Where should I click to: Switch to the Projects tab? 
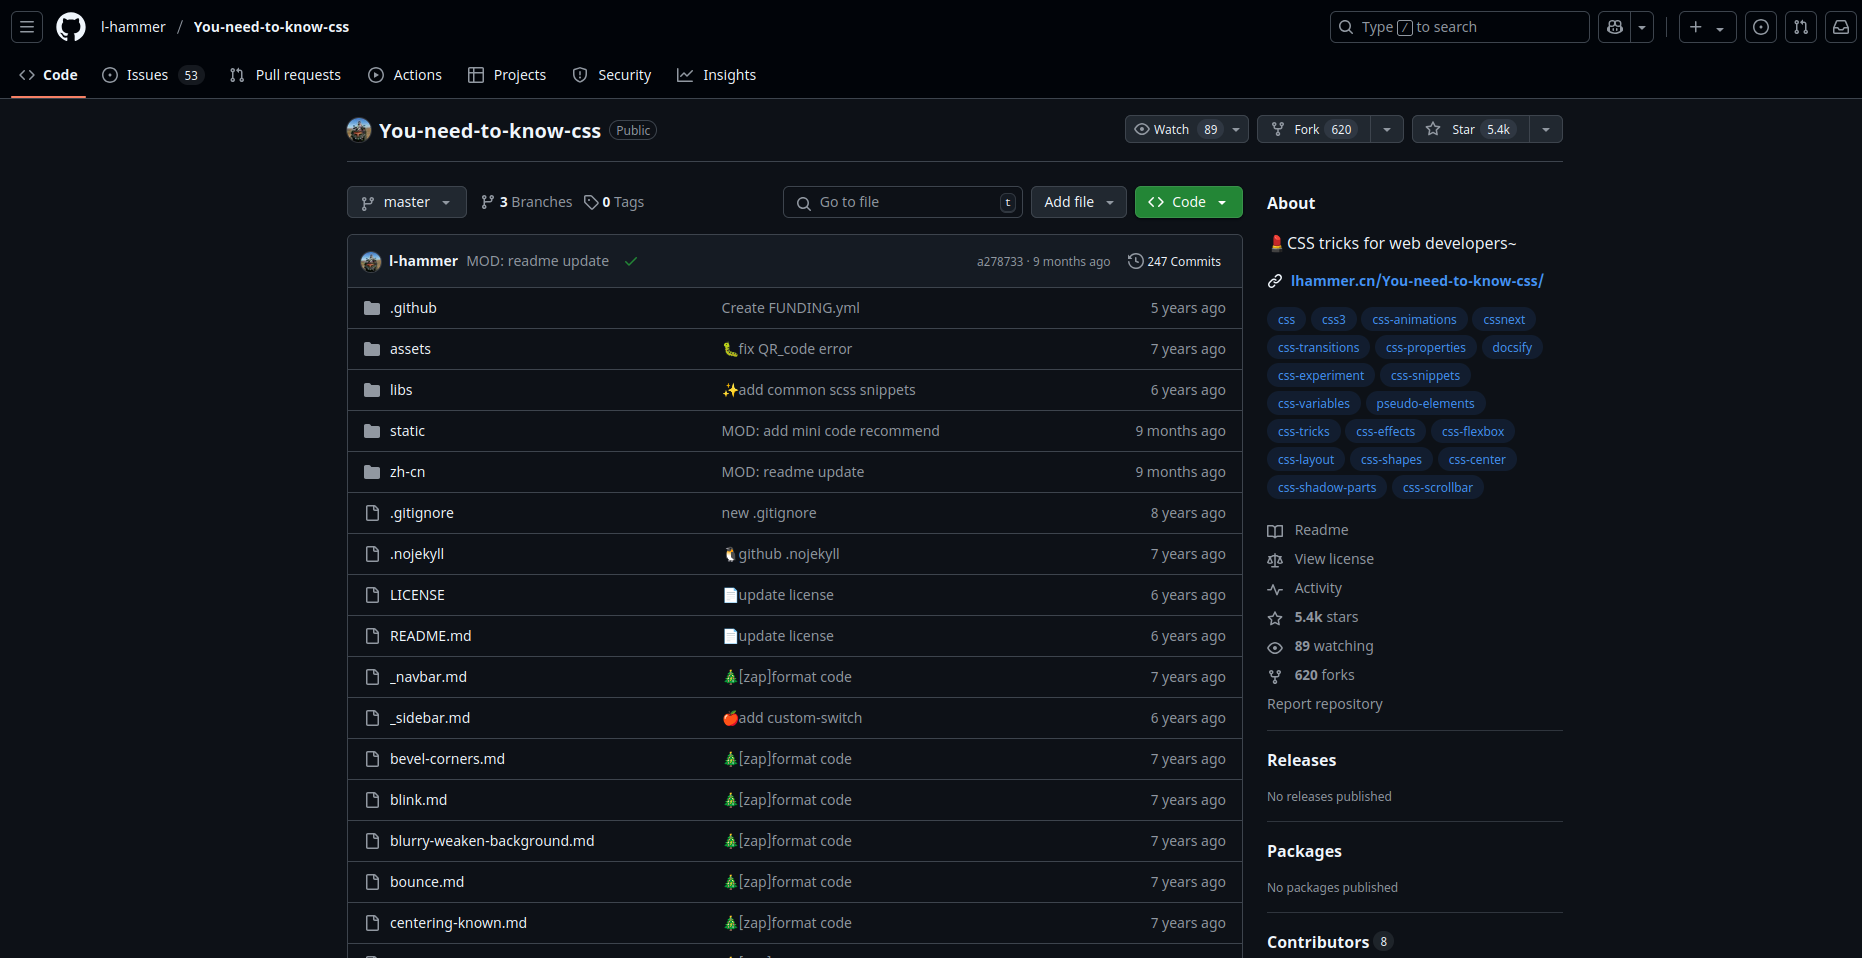tap(507, 75)
